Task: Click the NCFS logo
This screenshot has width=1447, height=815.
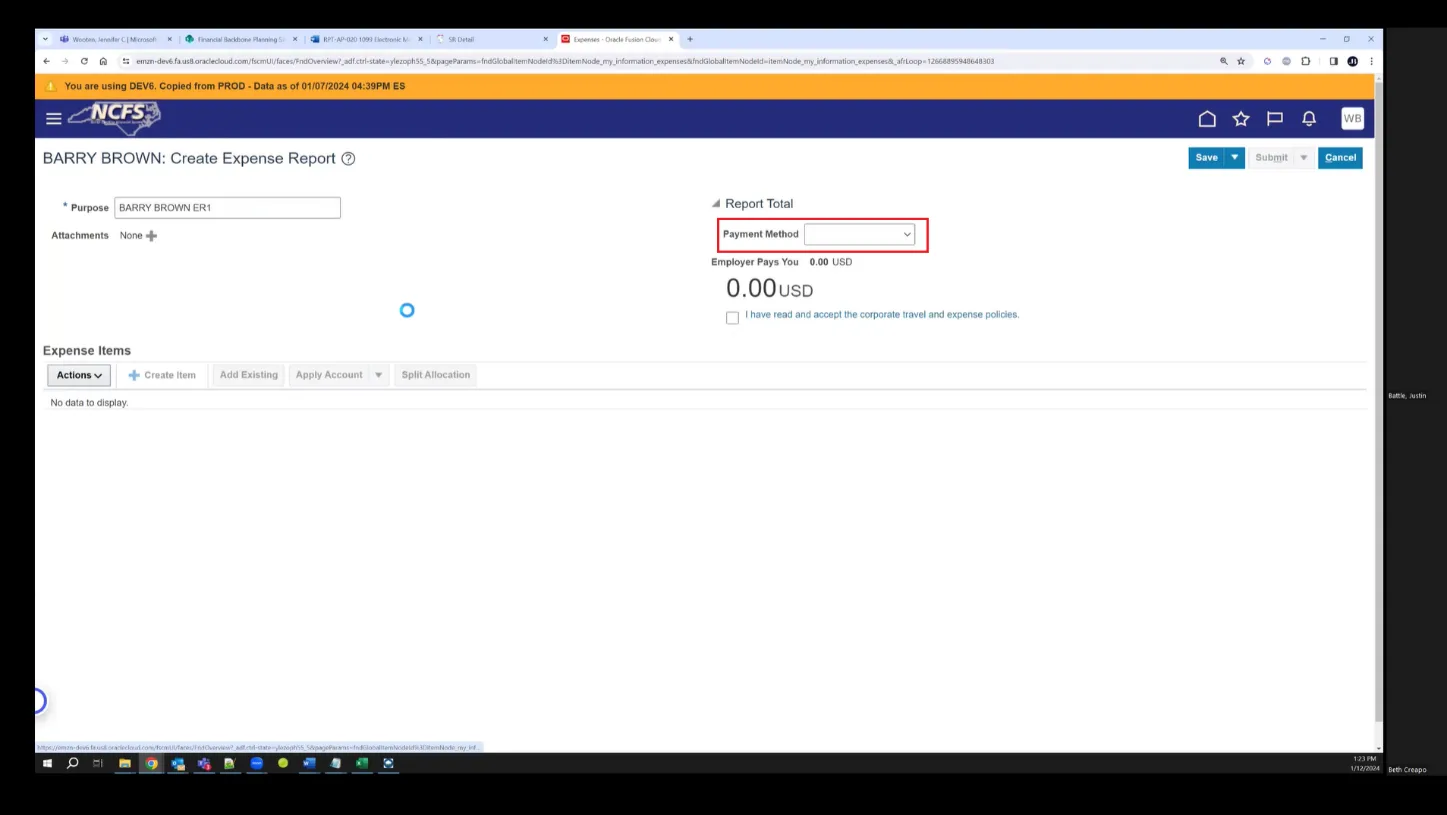Action: coord(115,118)
